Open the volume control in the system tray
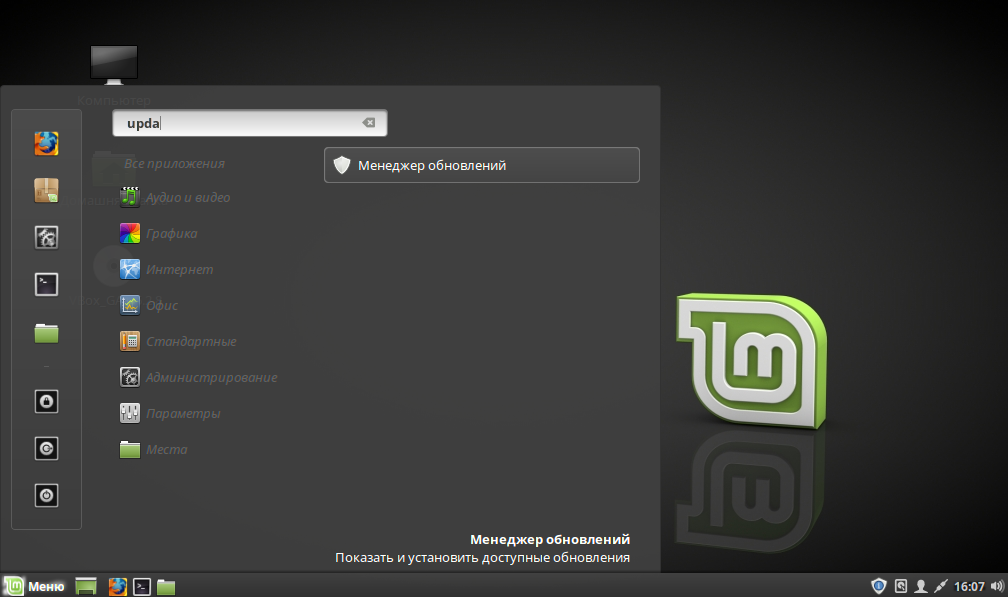The width and height of the screenshot is (1008, 597). coord(996,585)
